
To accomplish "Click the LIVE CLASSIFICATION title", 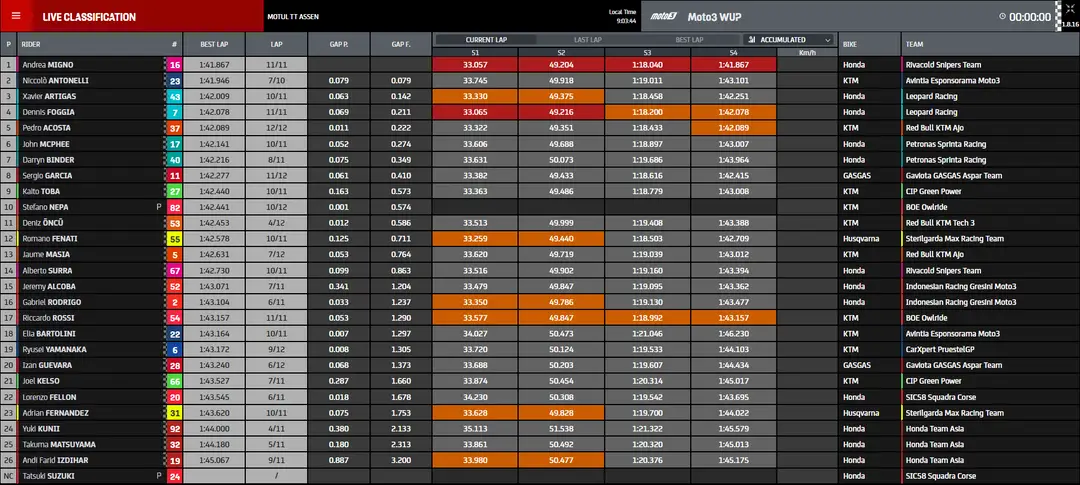I will 89,17.
